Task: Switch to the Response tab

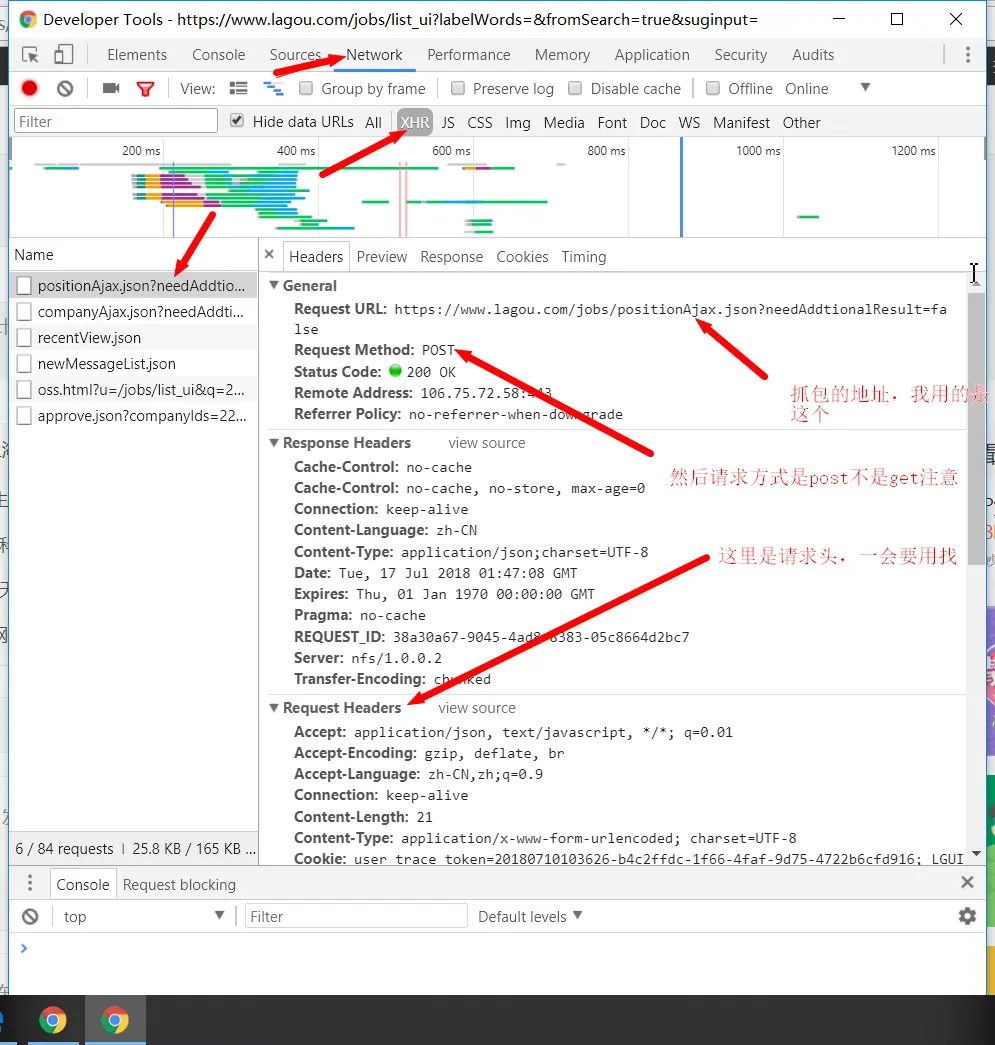Action: [451, 257]
